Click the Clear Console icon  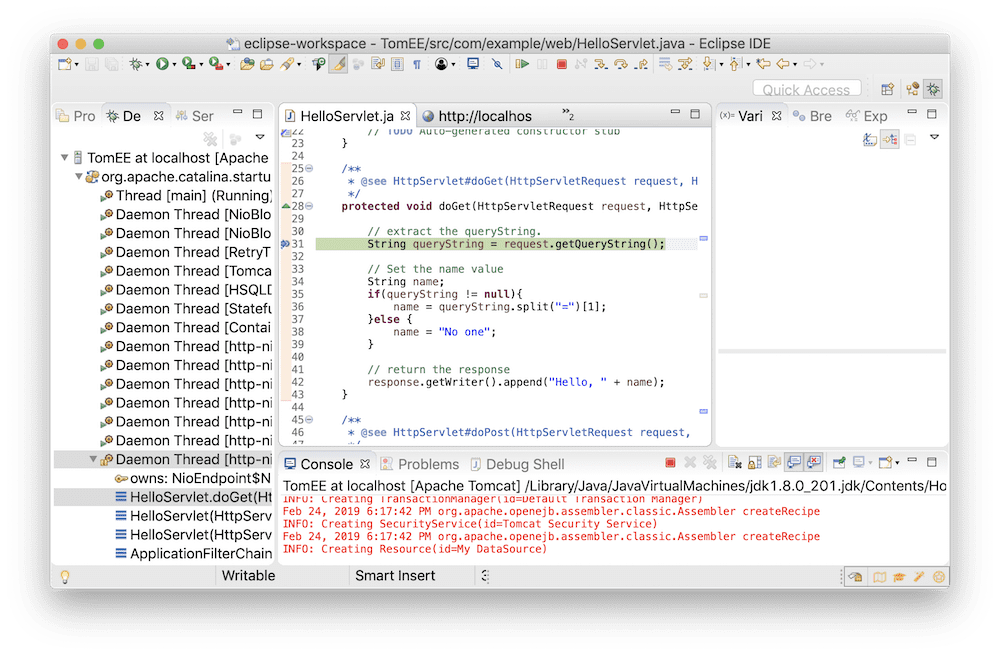click(735, 462)
